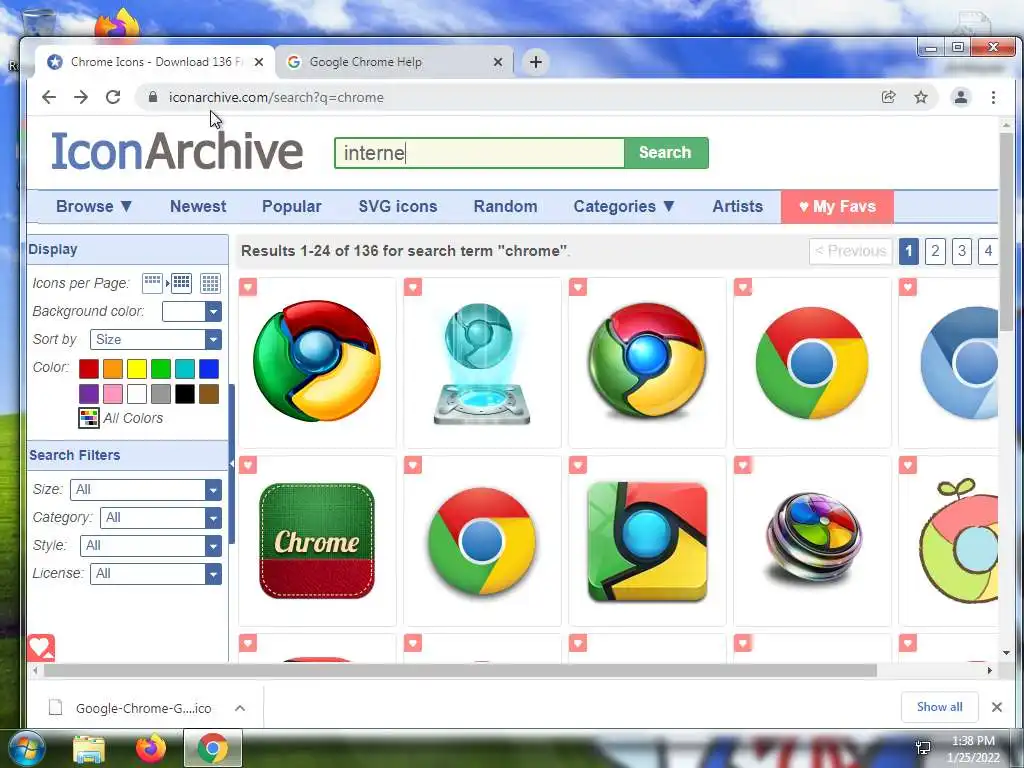1024x768 pixels.
Task: Bookmark this page with the star icon
Action: coord(921,97)
